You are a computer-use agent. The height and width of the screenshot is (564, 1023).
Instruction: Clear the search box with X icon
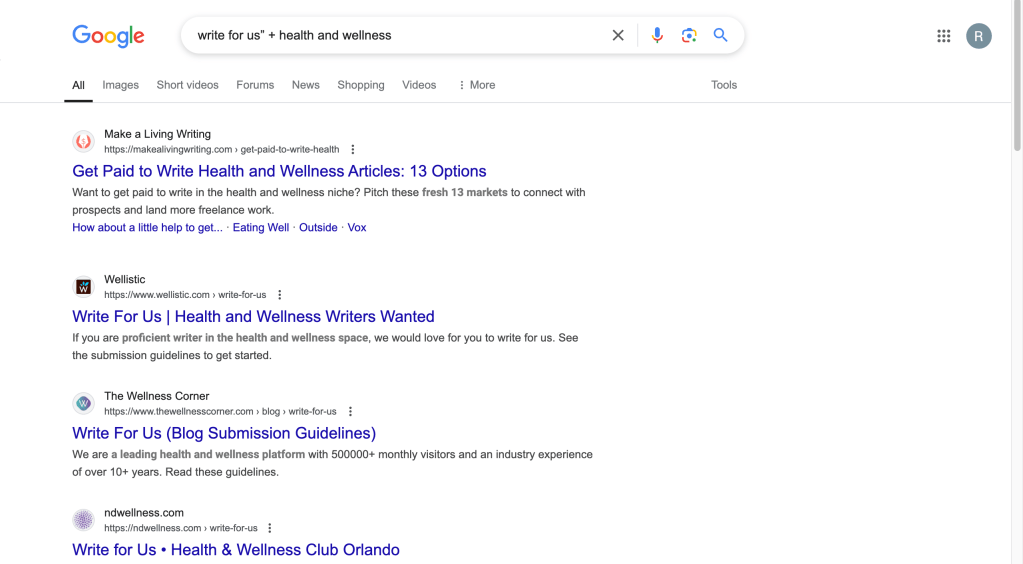pos(618,36)
